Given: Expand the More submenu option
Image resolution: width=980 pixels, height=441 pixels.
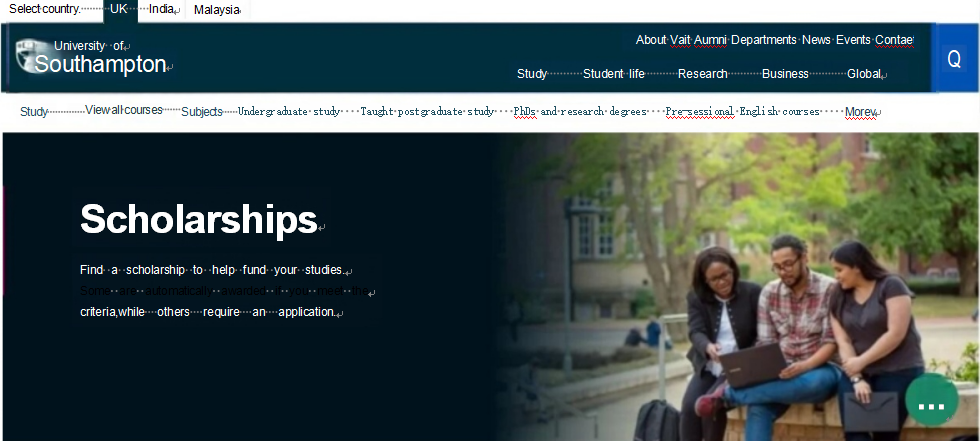Looking at the screenshot, I should (860, 112).
